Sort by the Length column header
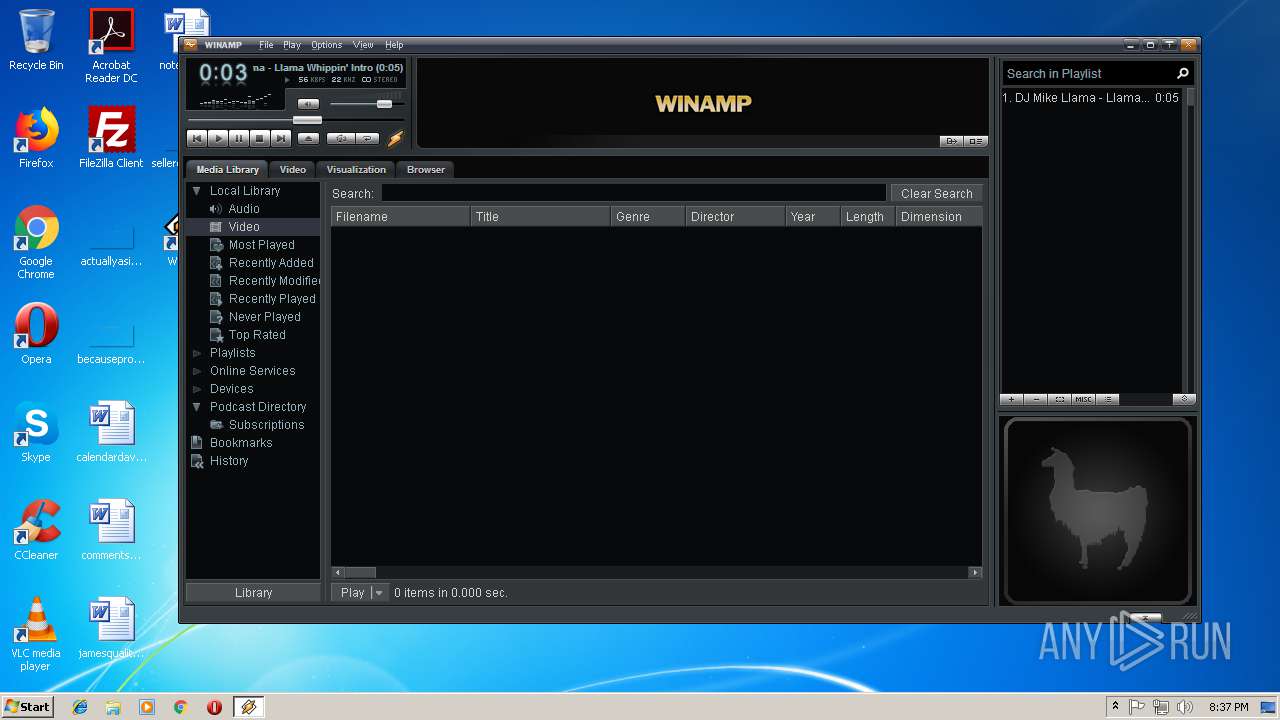The image size is (1280, 720). coord(868,216)
